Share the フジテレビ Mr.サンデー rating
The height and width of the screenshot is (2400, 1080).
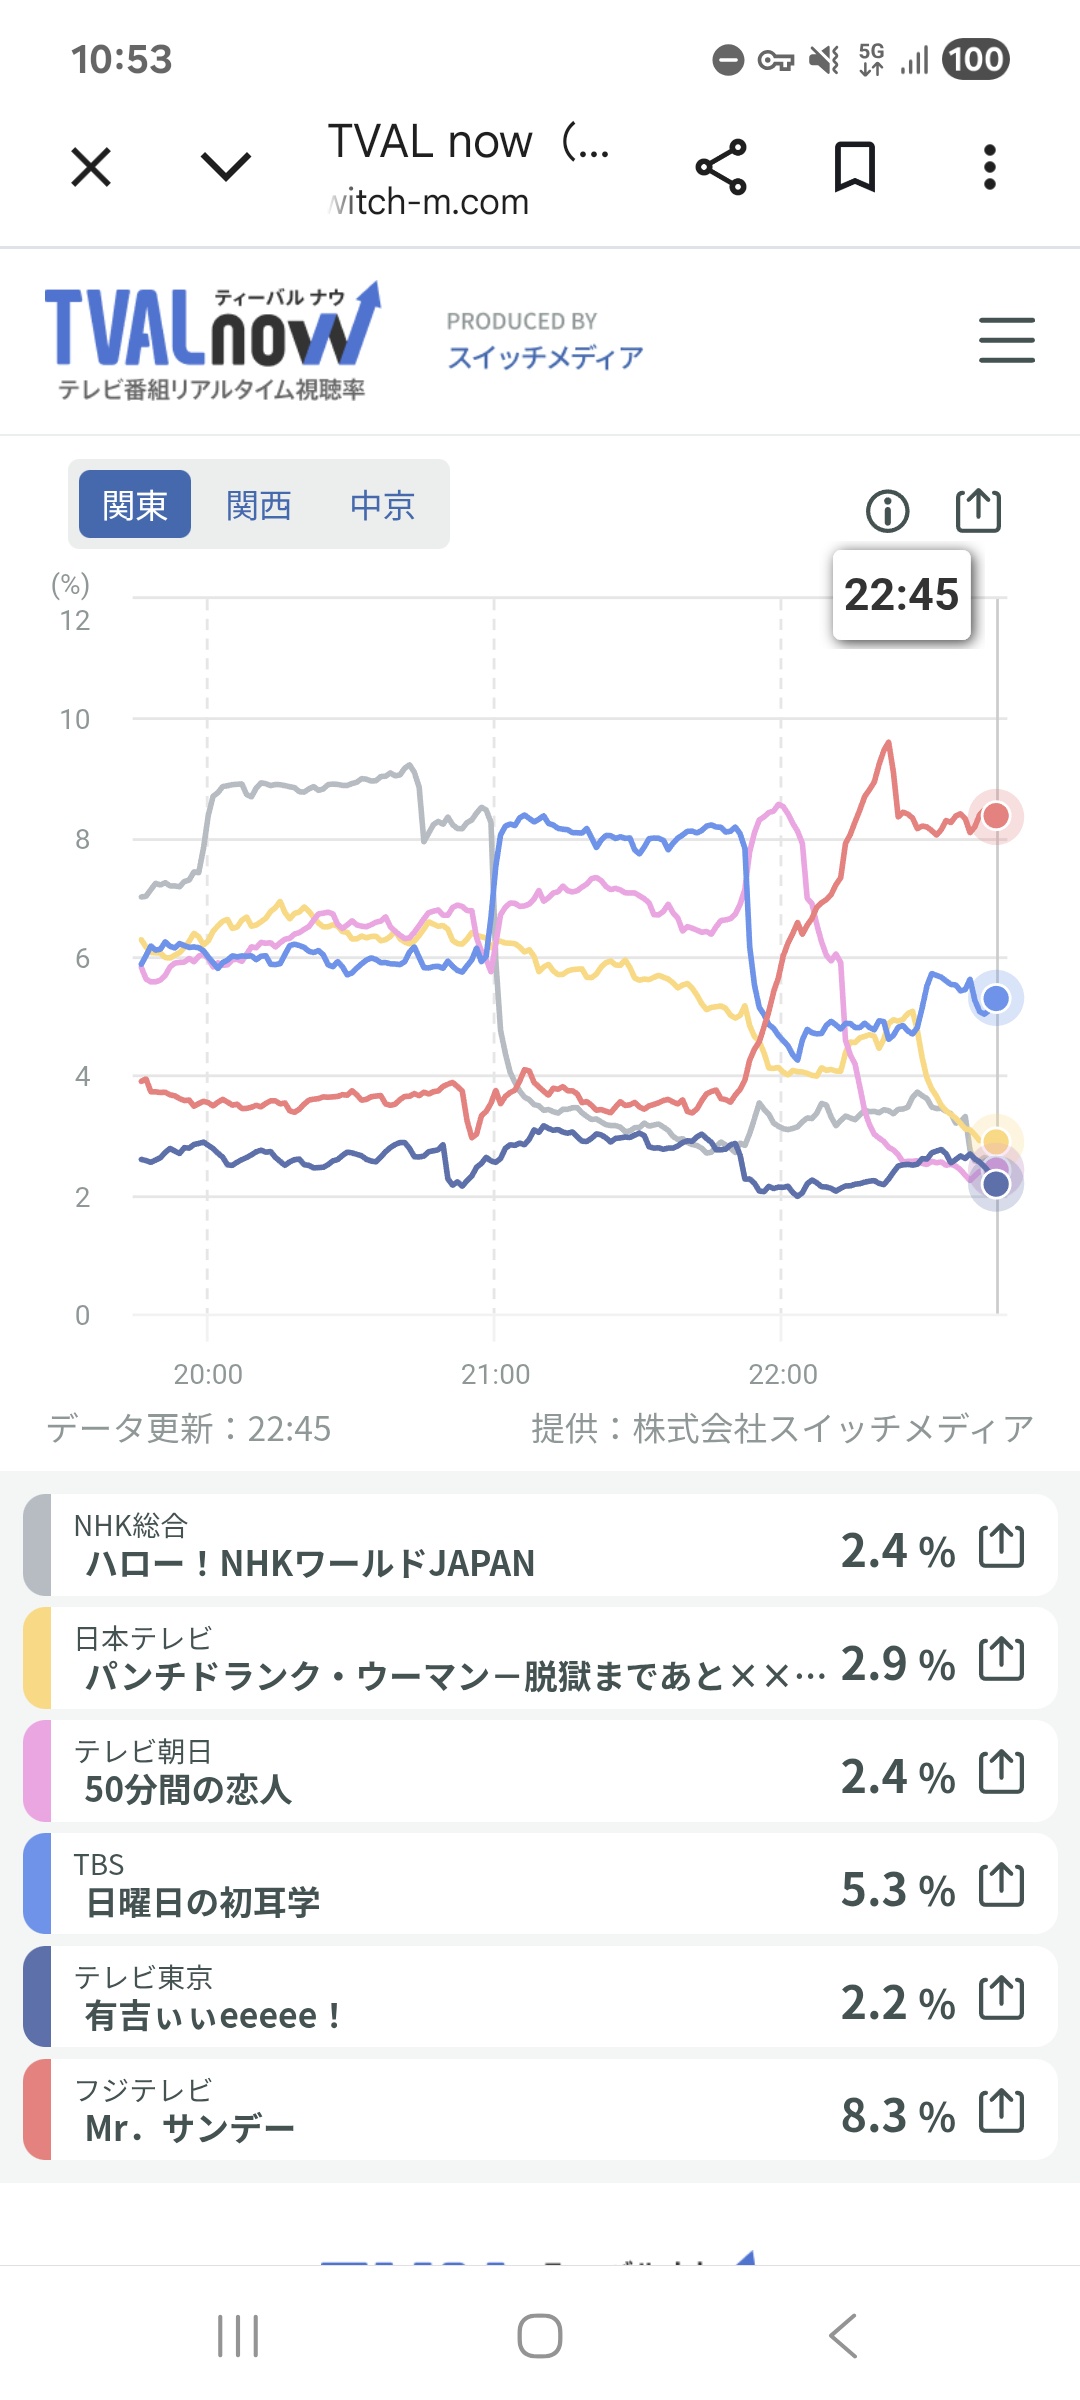1001,2112
